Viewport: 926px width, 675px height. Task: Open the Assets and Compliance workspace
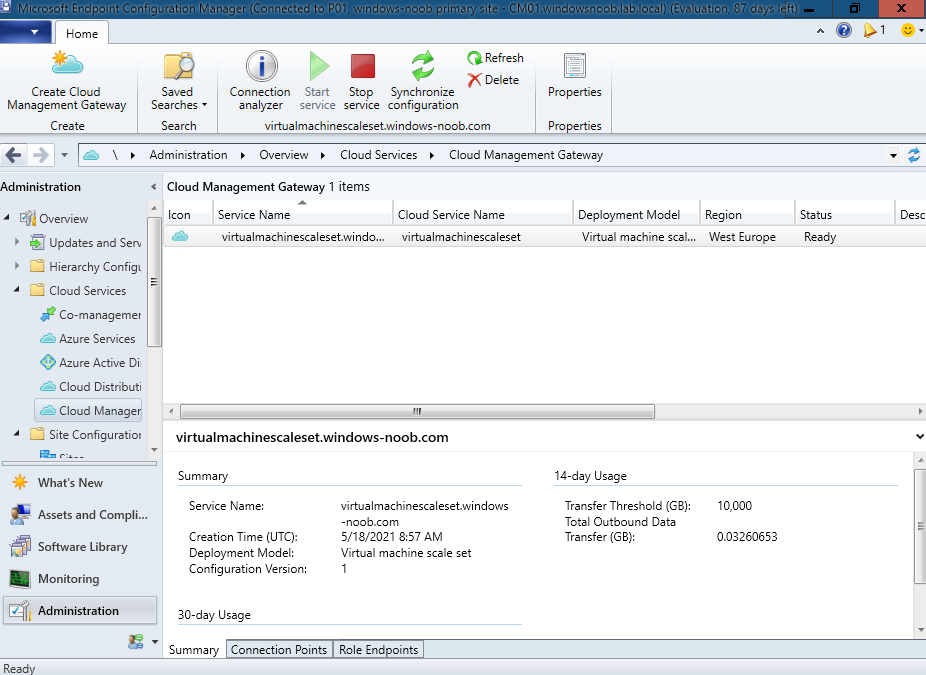tap(80, 514)
